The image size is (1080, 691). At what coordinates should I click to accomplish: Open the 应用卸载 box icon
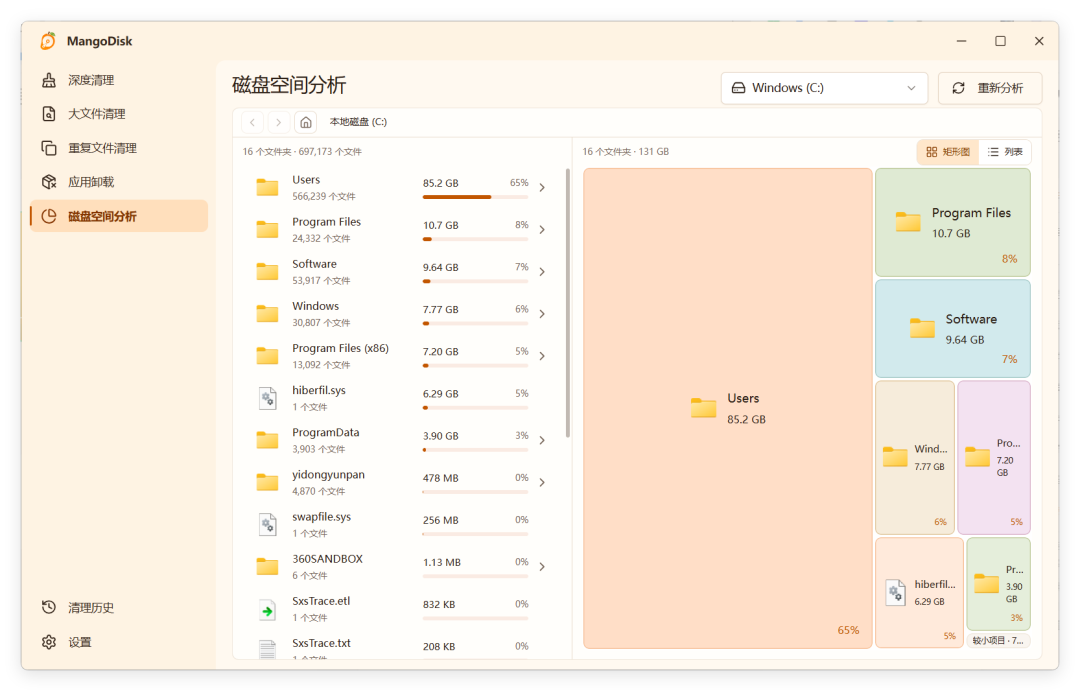tap(49, 182)
